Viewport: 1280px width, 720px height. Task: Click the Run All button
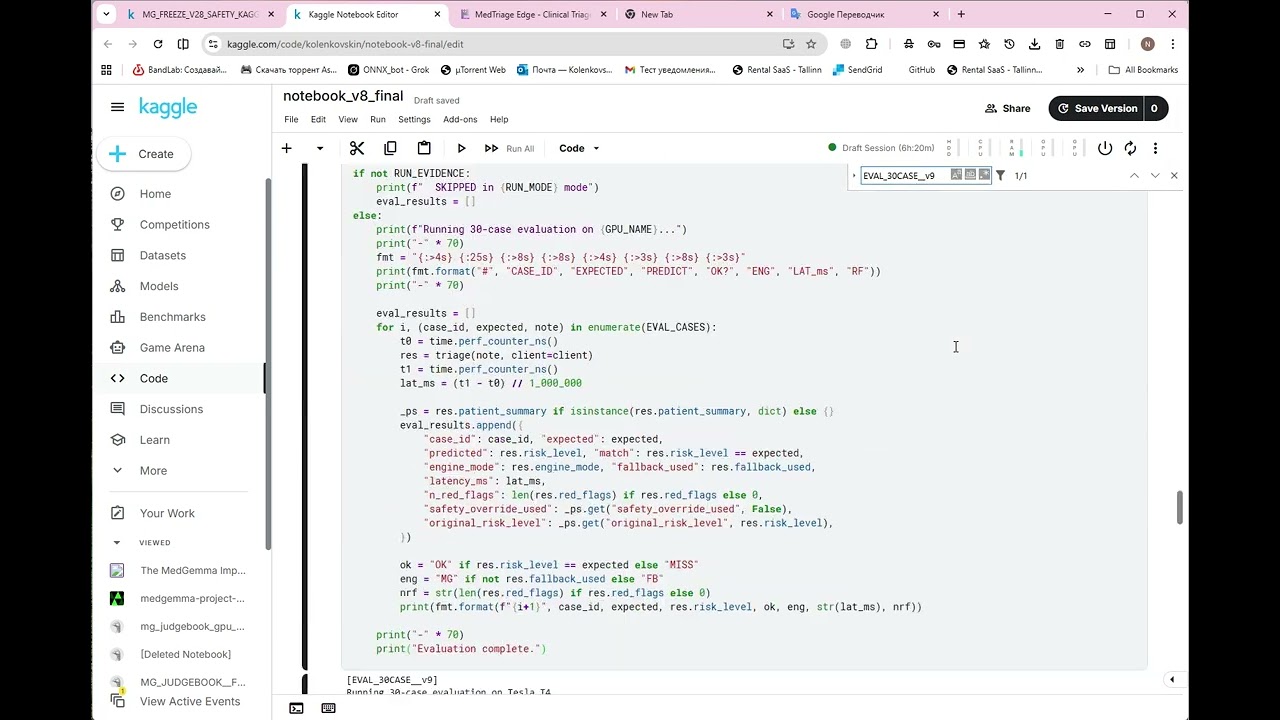point(510,148)
